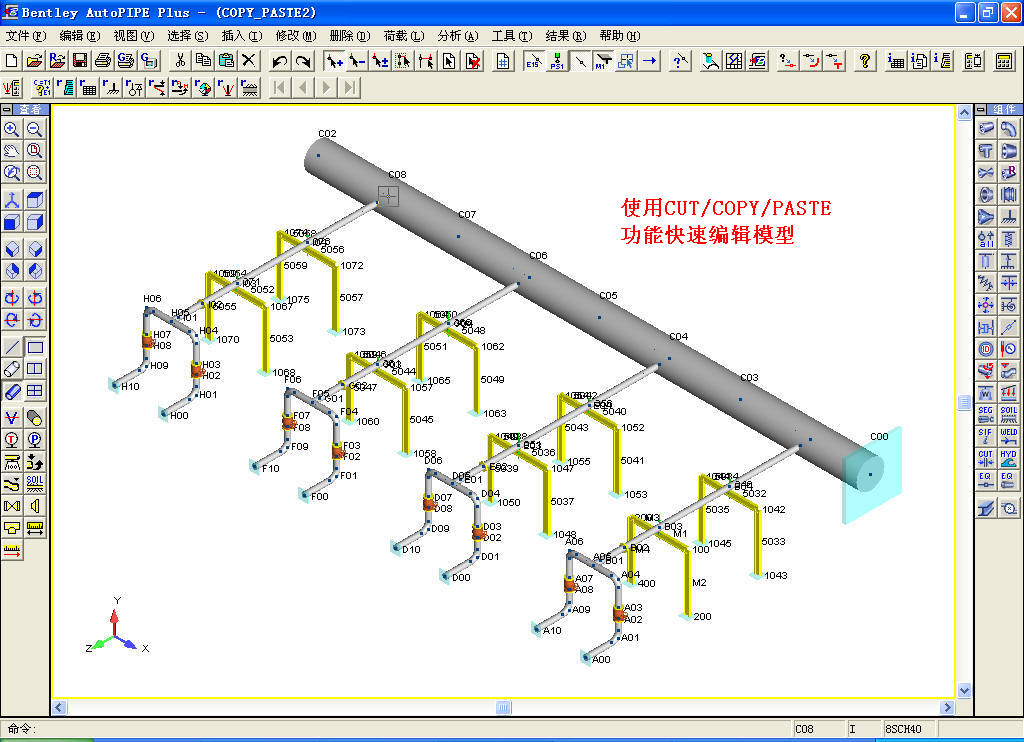Click the horizontal scrollbar thumb
Viewport: 1024px width, 742px height.
(x=503, y=707)
